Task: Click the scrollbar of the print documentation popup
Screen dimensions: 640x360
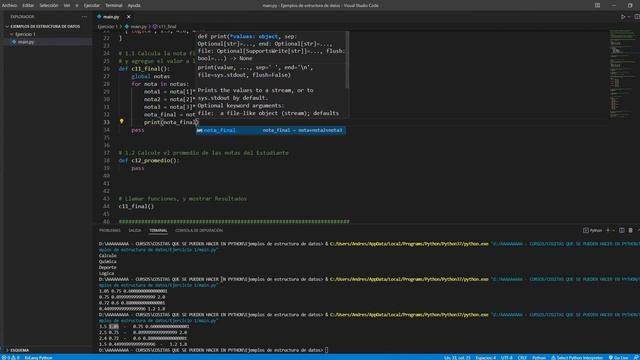Action: tap(347, 60)
